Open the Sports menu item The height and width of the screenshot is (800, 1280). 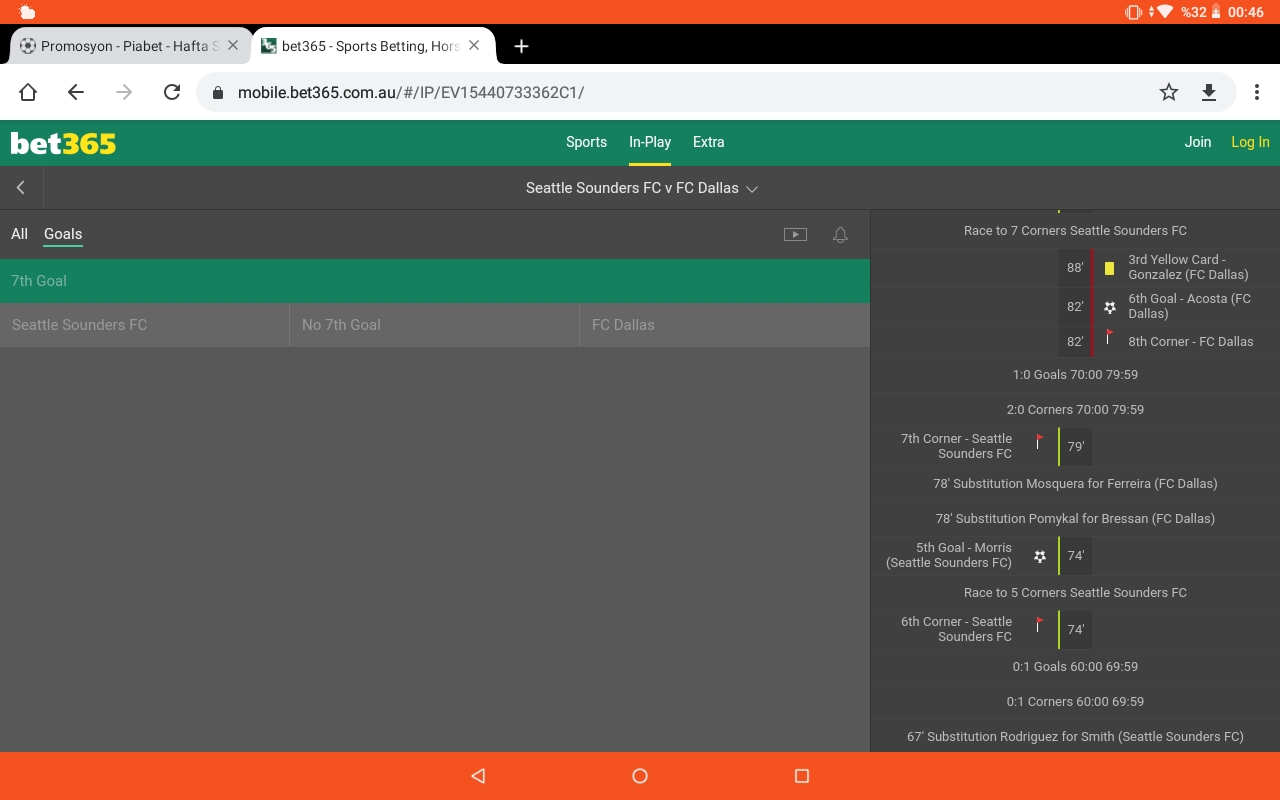pyautogui.click(x=586, y=142)
